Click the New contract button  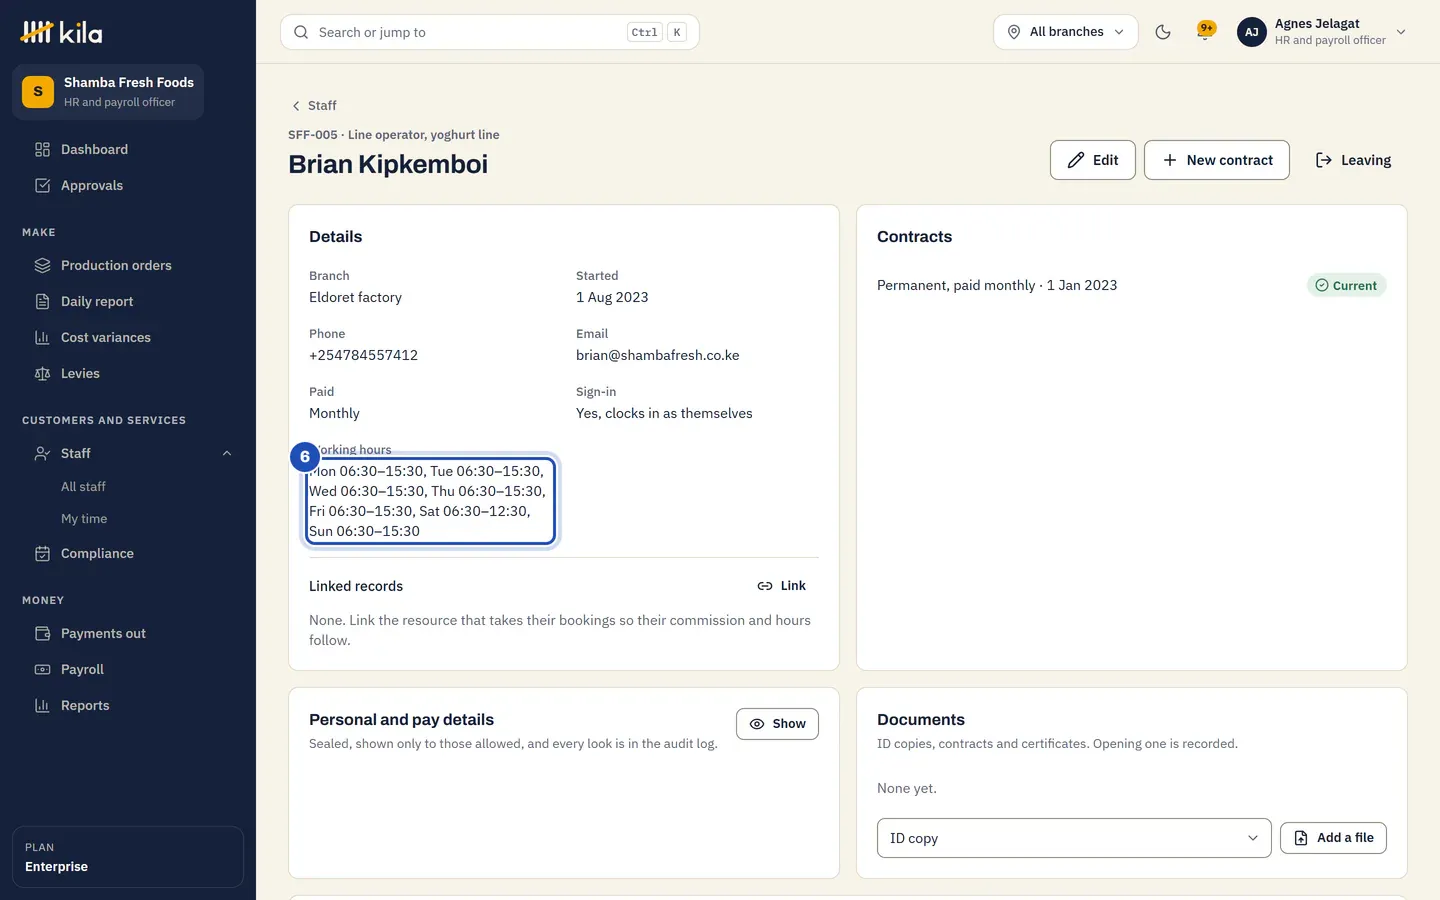click(x=1216, y=160)
